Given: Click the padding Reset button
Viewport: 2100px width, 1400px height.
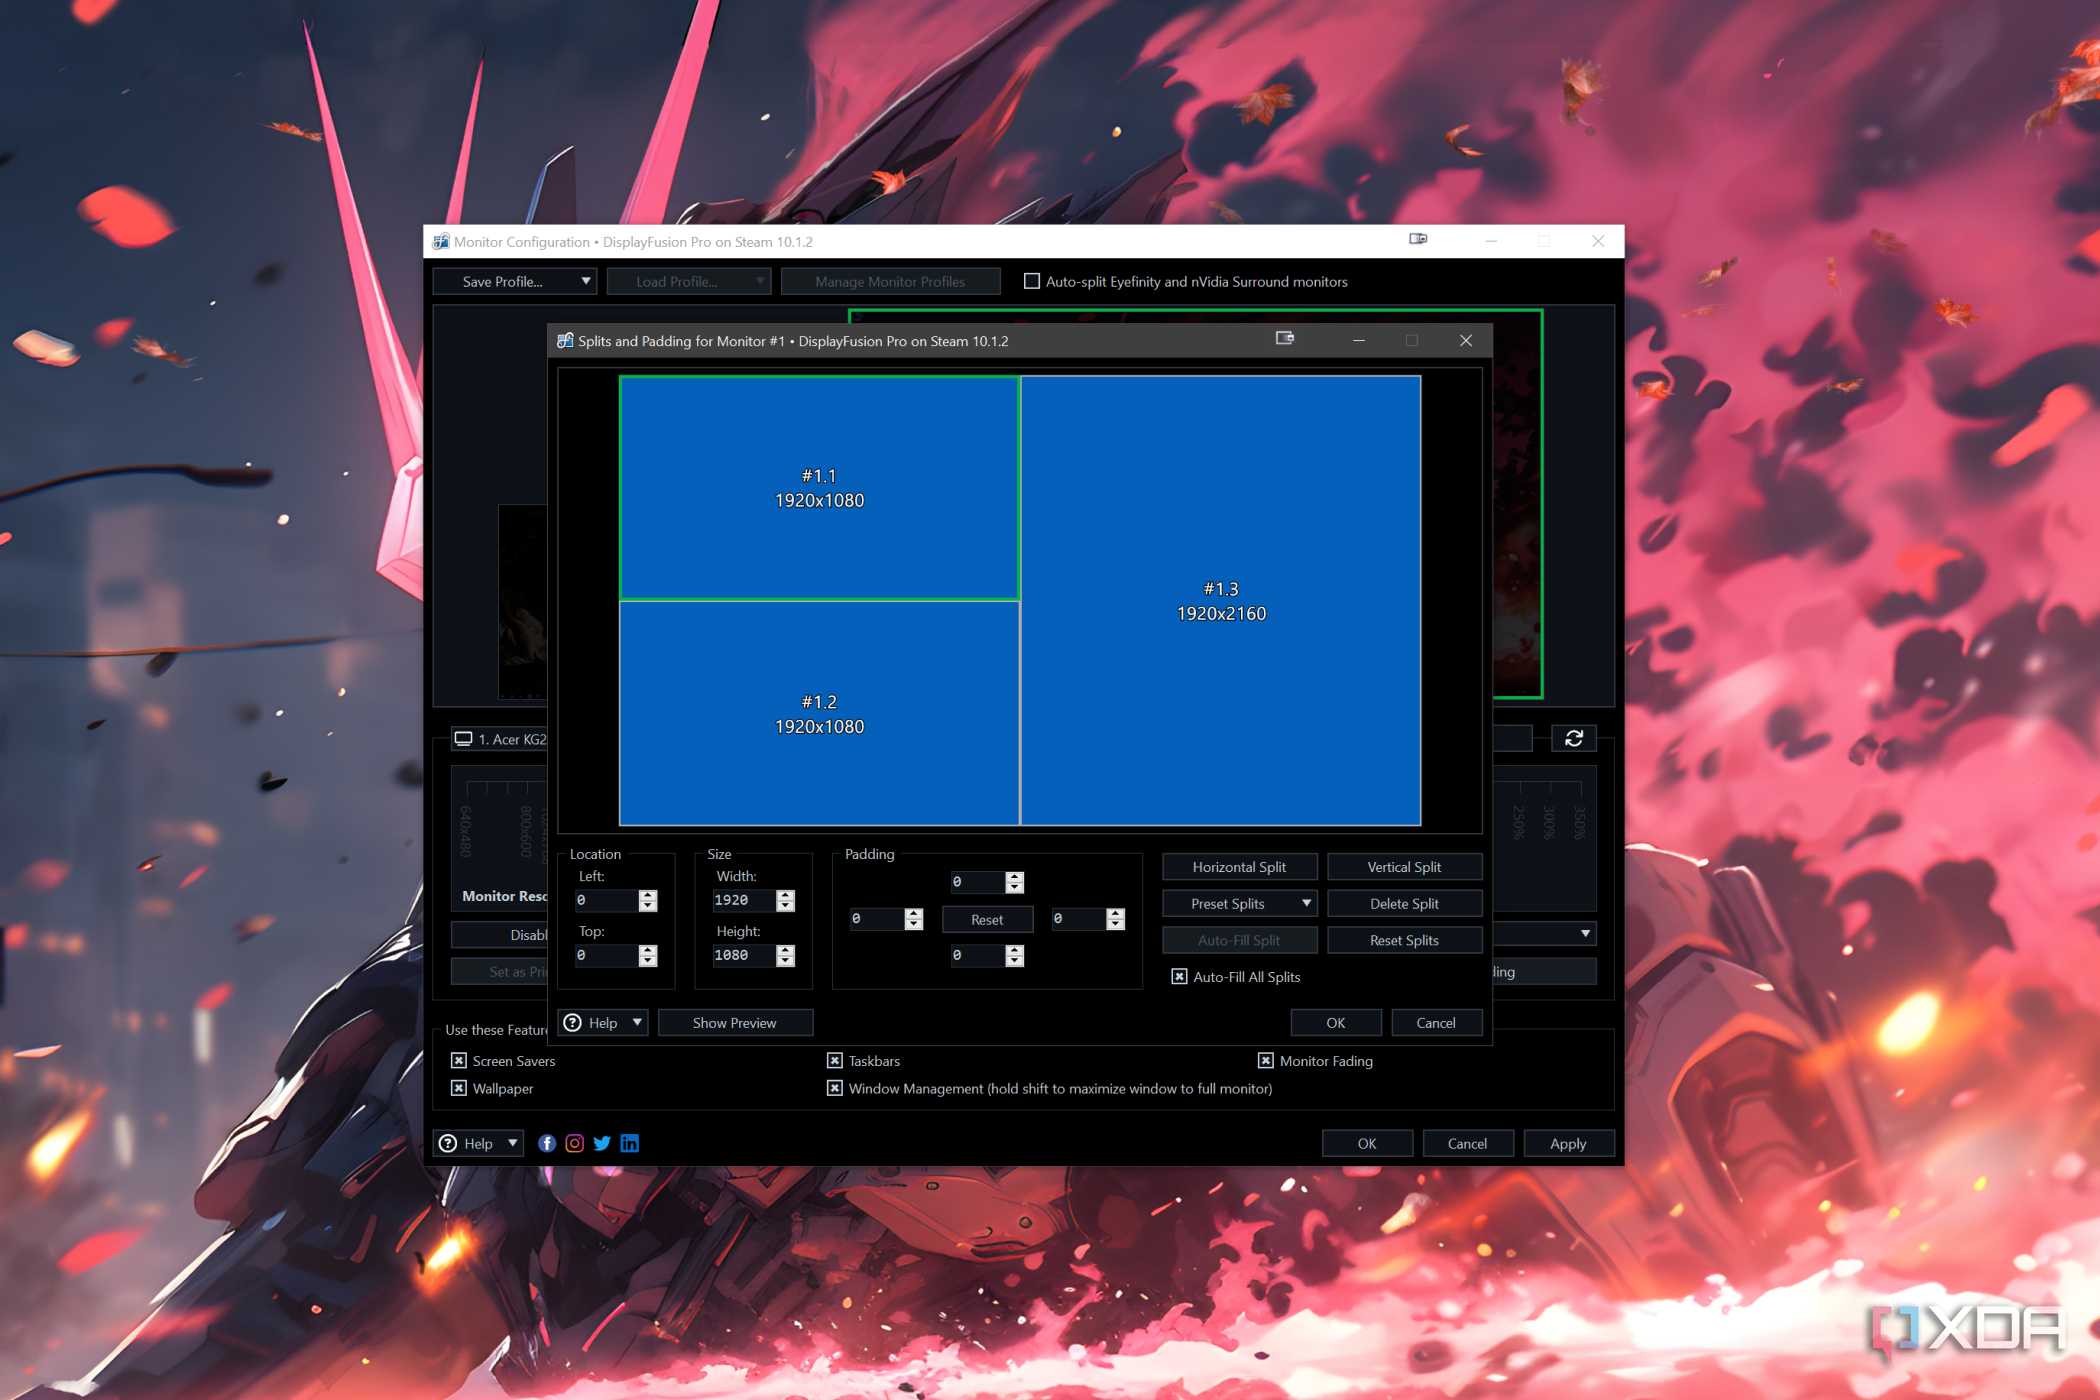Looking at the screenshot, I should [x=987, y=920].
